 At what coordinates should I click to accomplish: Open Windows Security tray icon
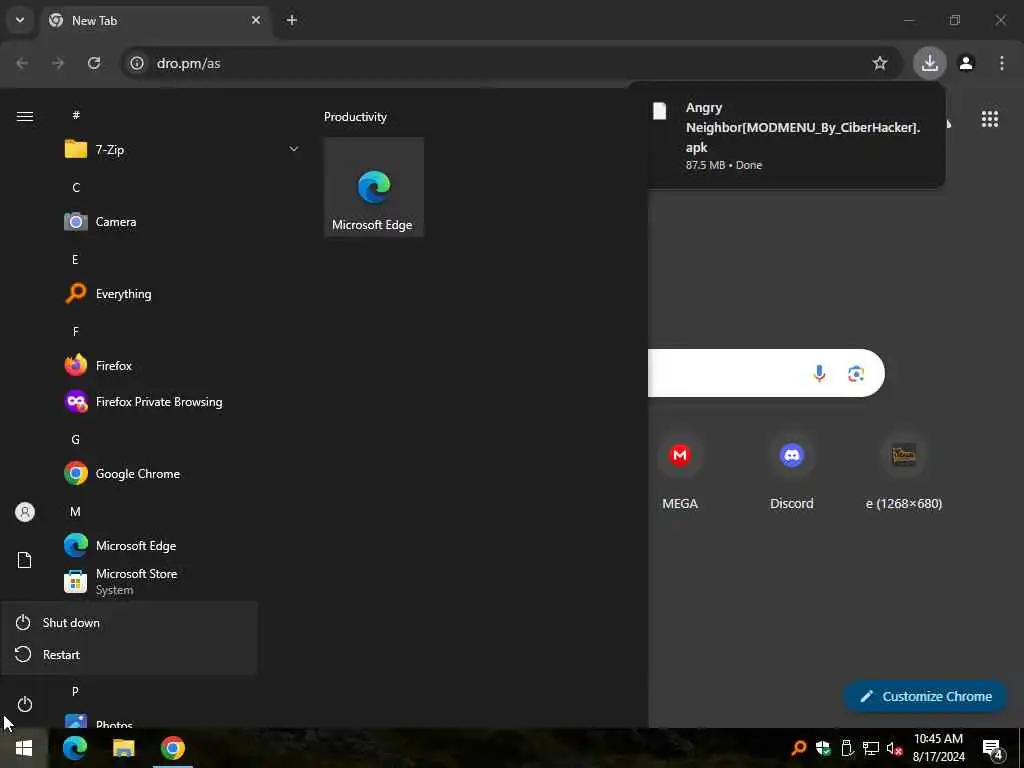(823, 748)
